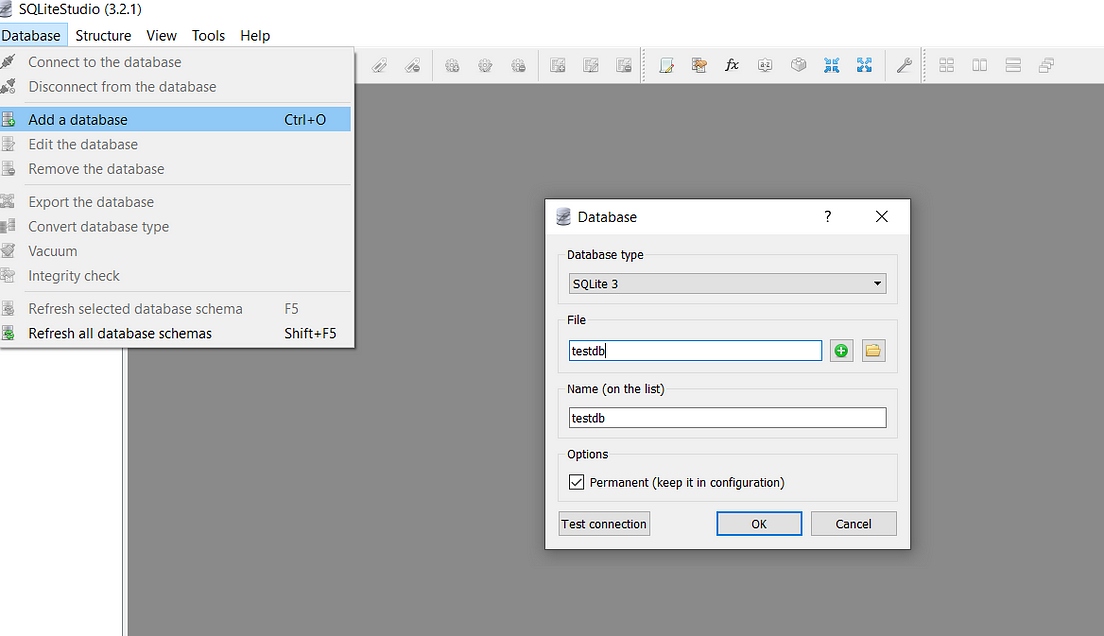Click the tile windows toolbar icon
Viewport: 1104px width, 636px height.
tap(946, 66)
